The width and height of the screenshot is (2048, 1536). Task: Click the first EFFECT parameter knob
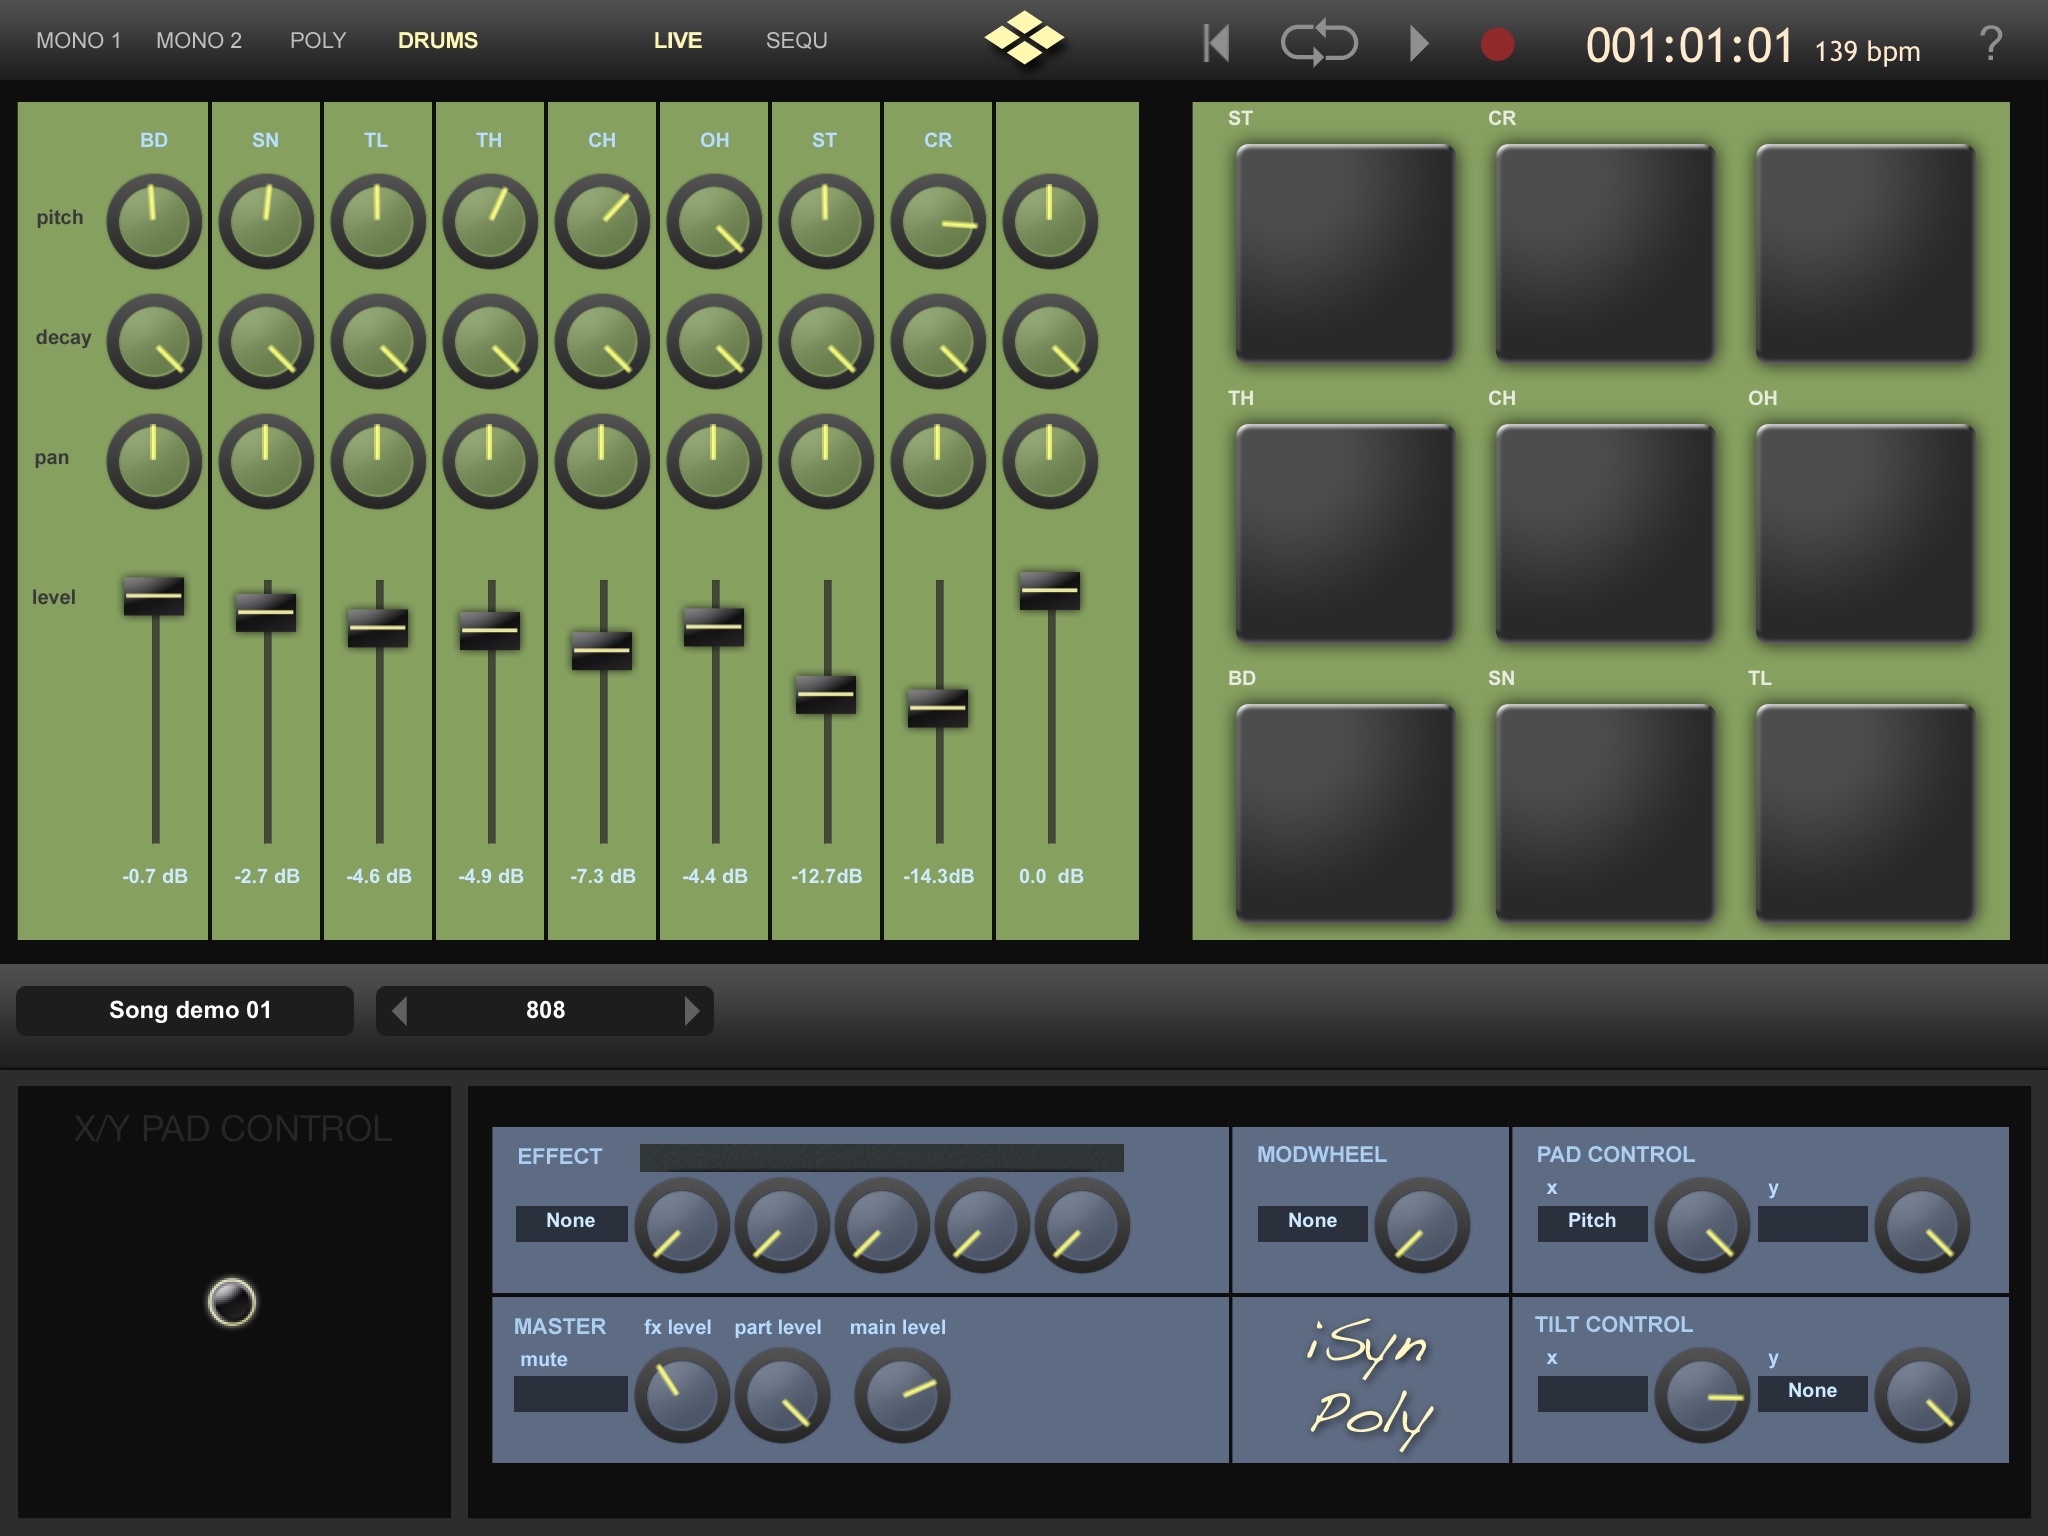tap(682, 1225)
